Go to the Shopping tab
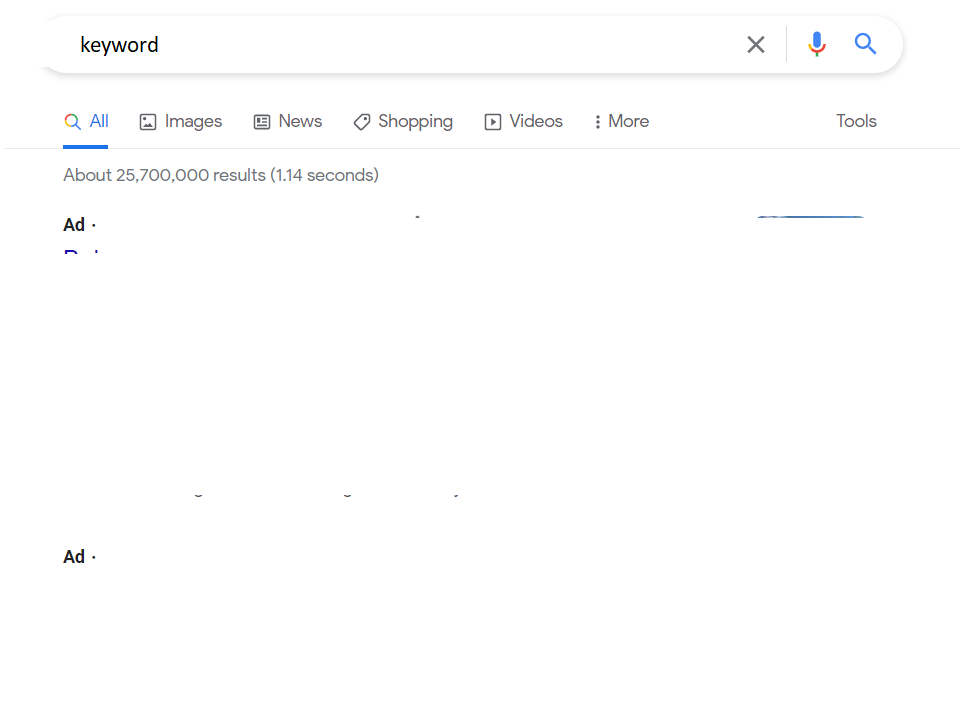The image size is (960, 728). pos(403,121)
